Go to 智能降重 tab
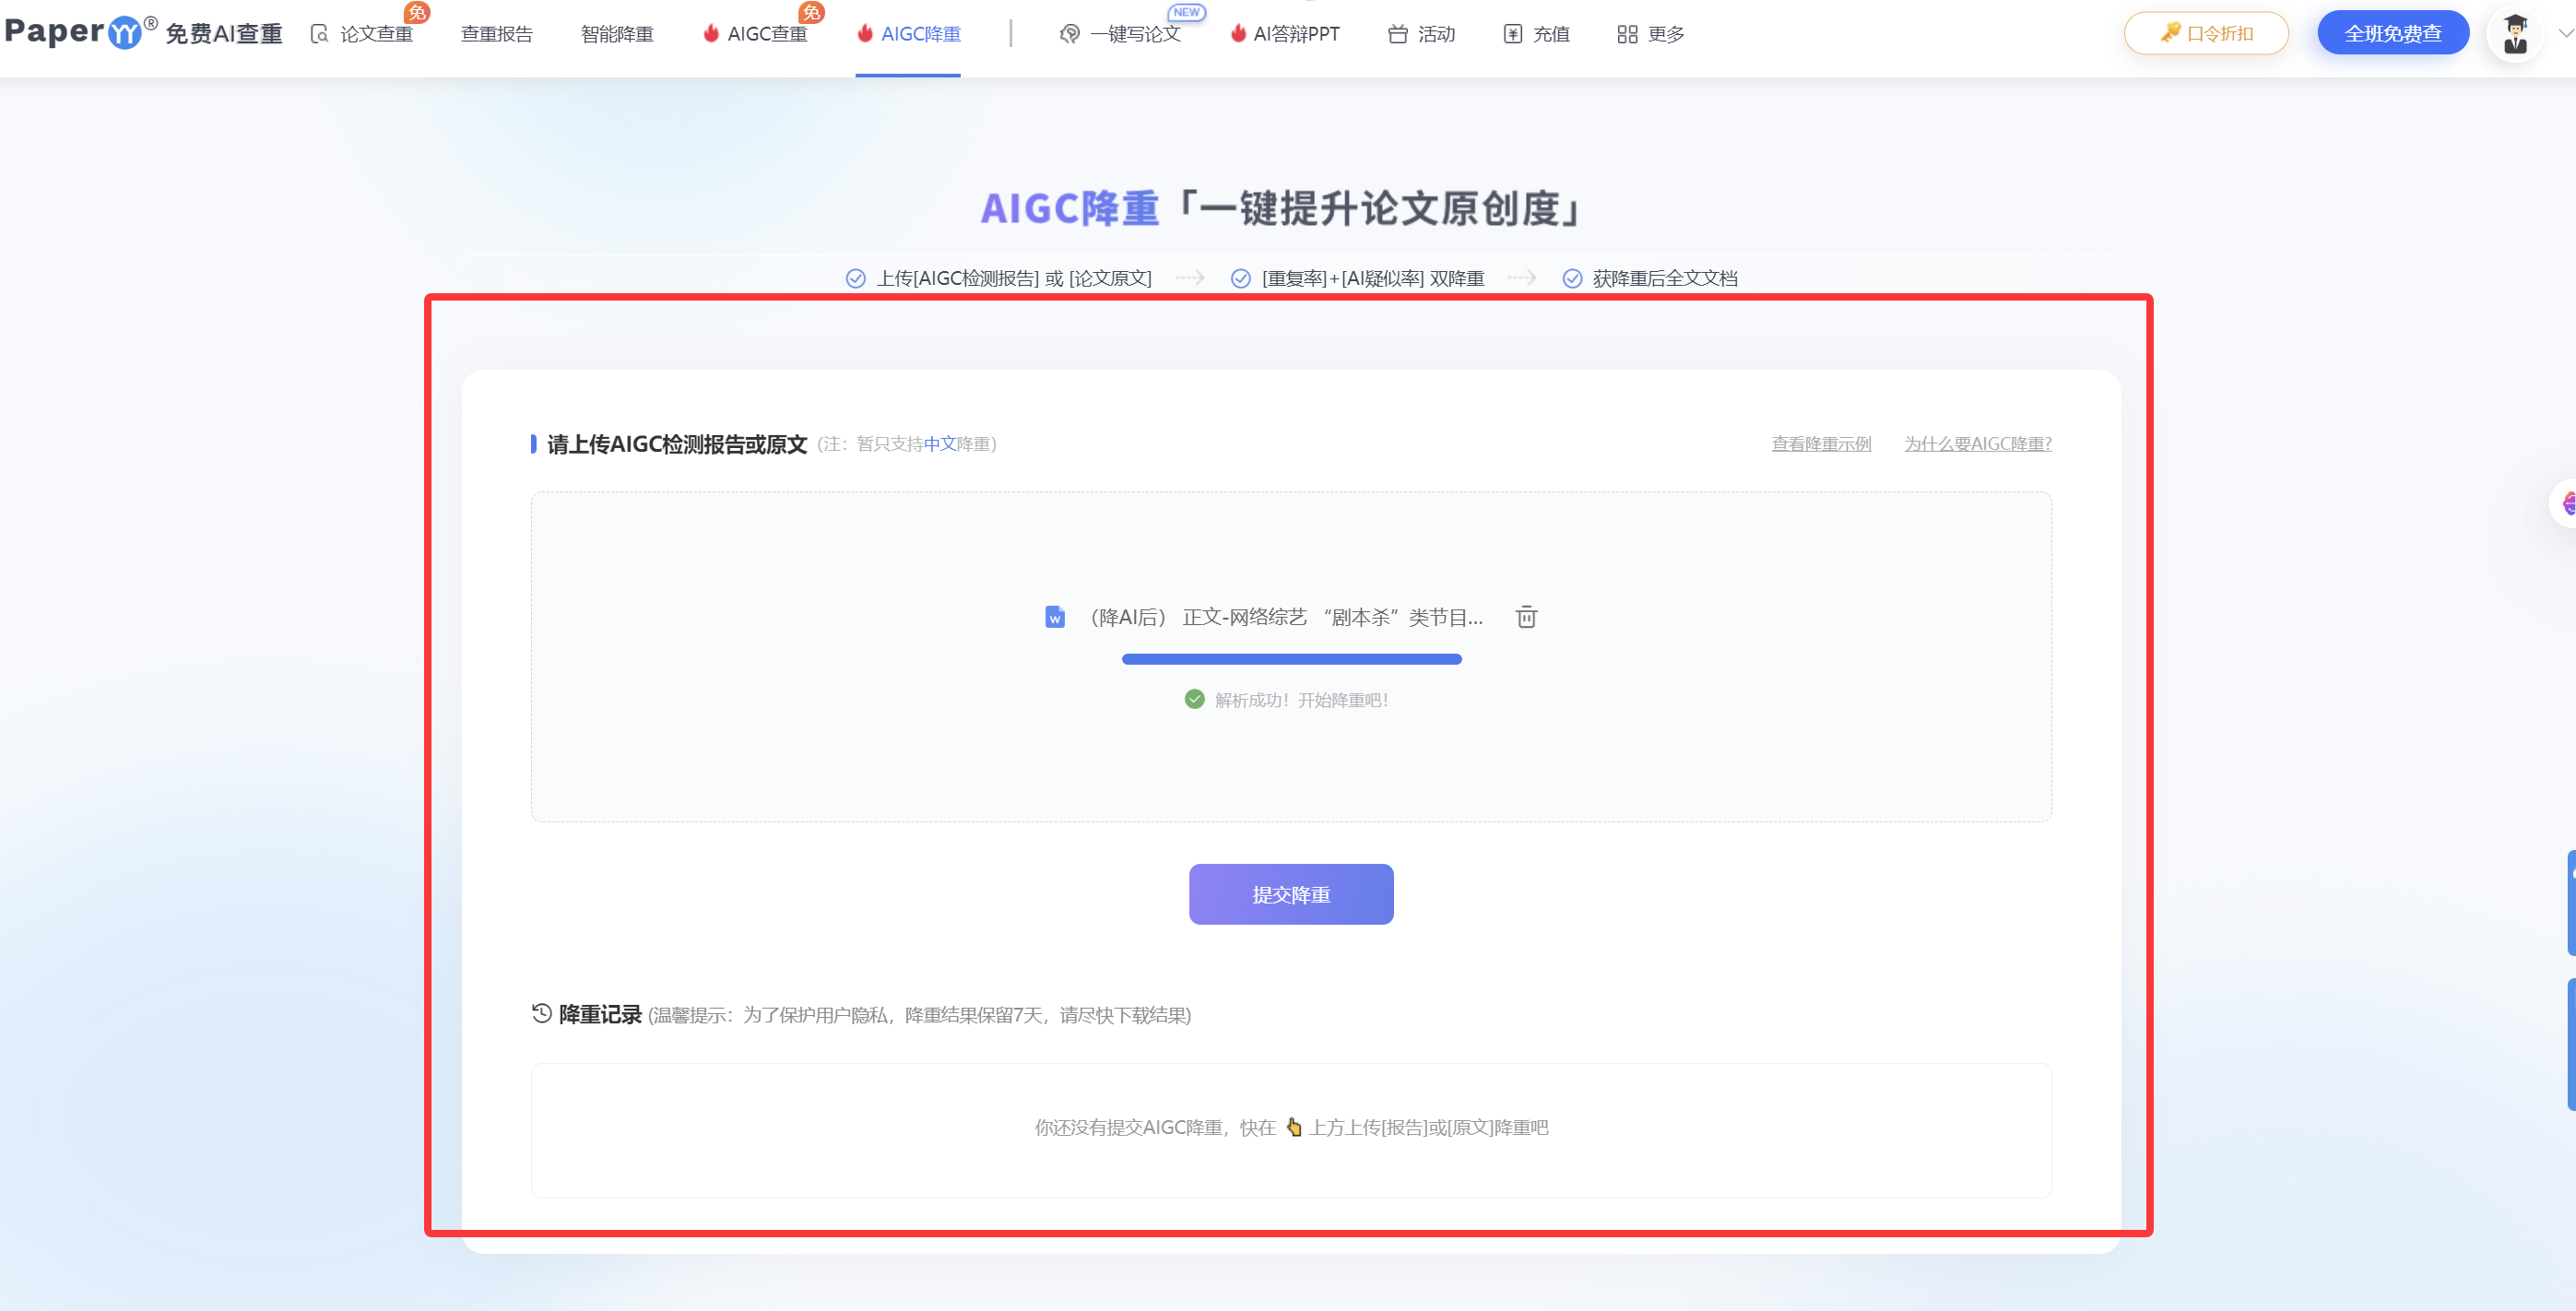Screen dimensions: 2576x1311 617,34
